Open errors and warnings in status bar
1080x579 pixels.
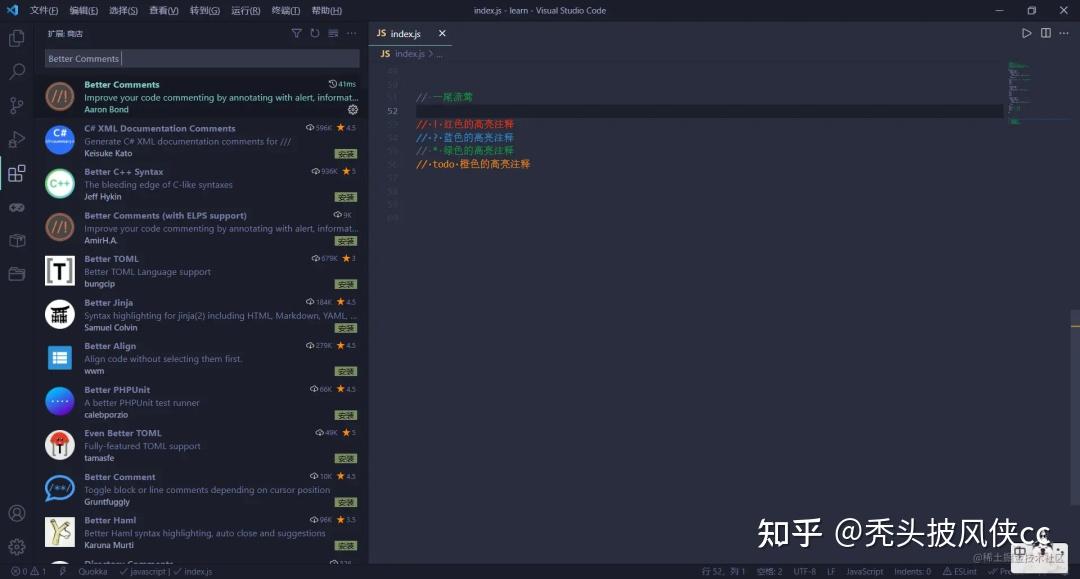click(x=28, y=571)
